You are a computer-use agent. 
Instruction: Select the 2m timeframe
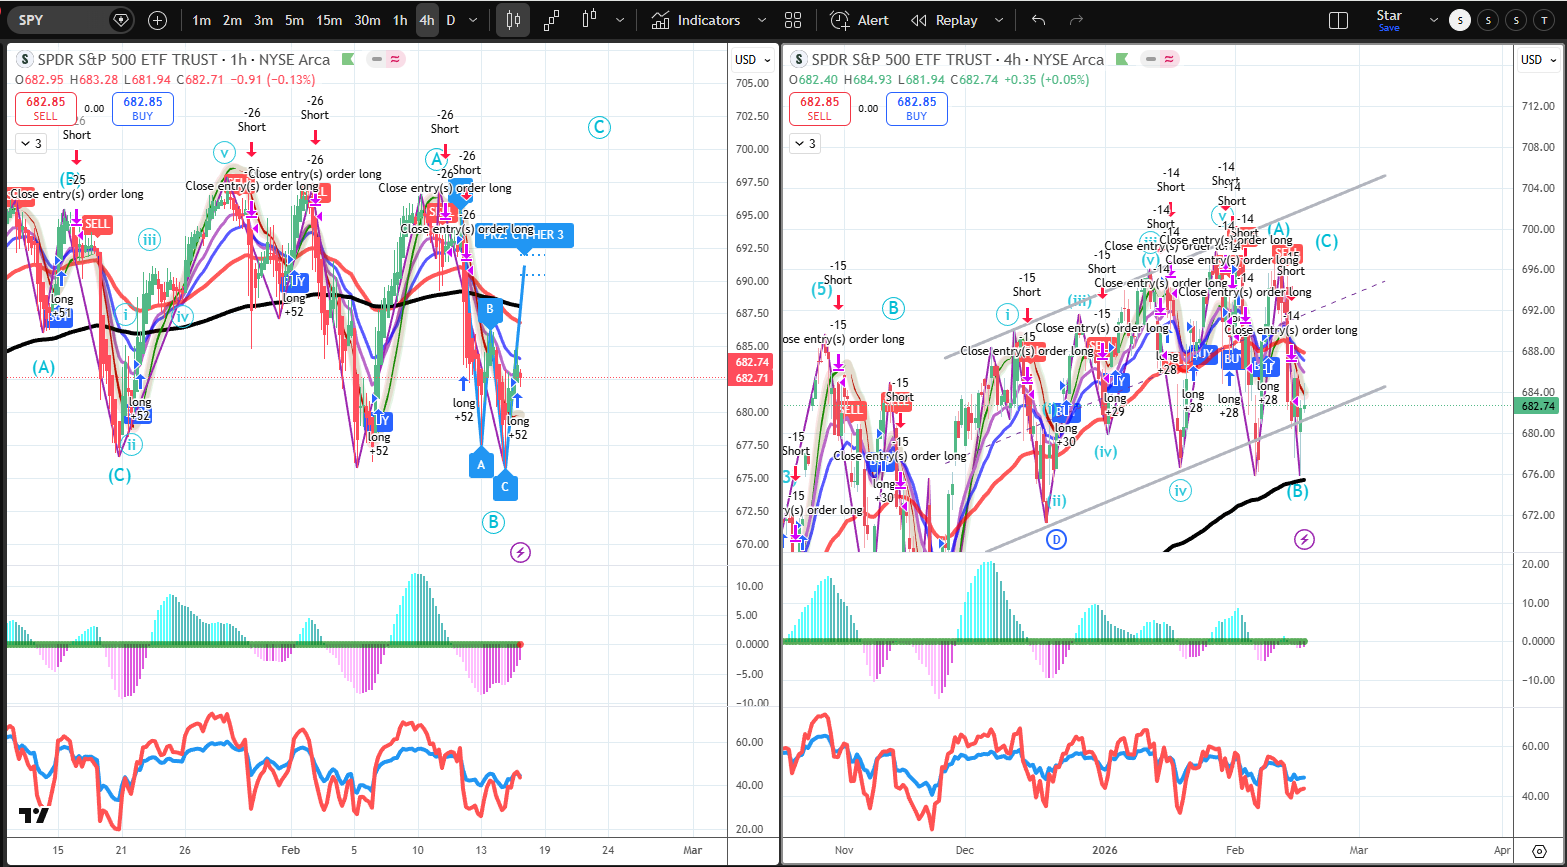pyautogui.click(x=232, y=20)
